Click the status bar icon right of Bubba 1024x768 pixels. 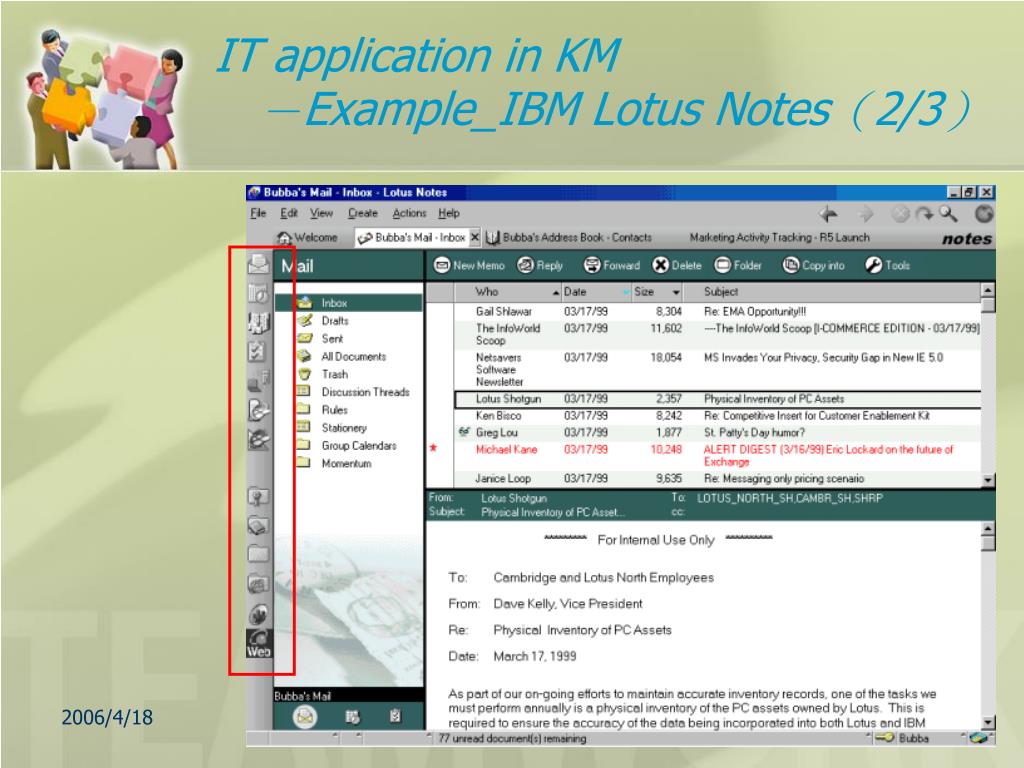tap(979, 738)
